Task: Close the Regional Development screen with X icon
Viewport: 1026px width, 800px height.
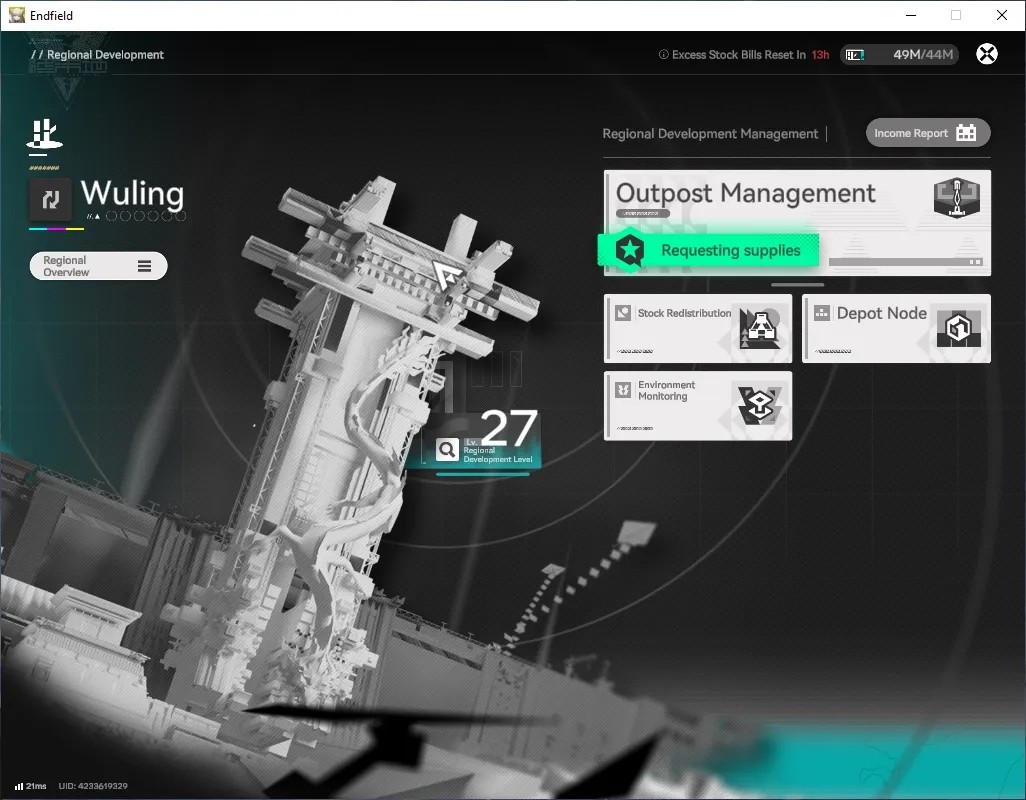Action: click(x=986, y=54)
